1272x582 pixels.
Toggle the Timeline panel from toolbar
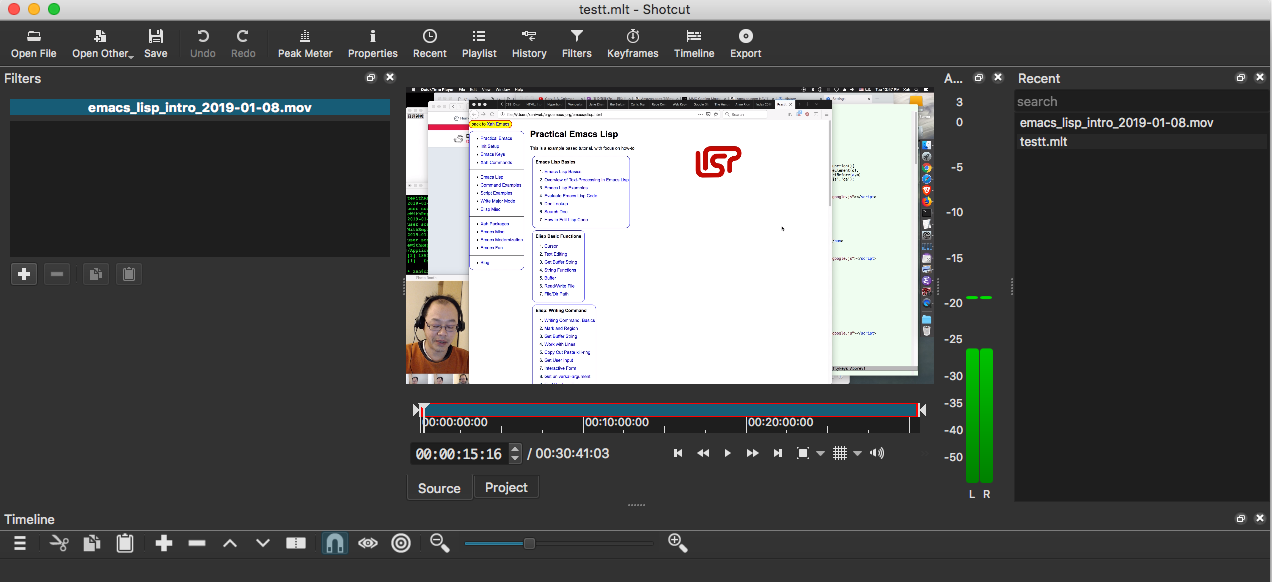[x=694, y=43]
